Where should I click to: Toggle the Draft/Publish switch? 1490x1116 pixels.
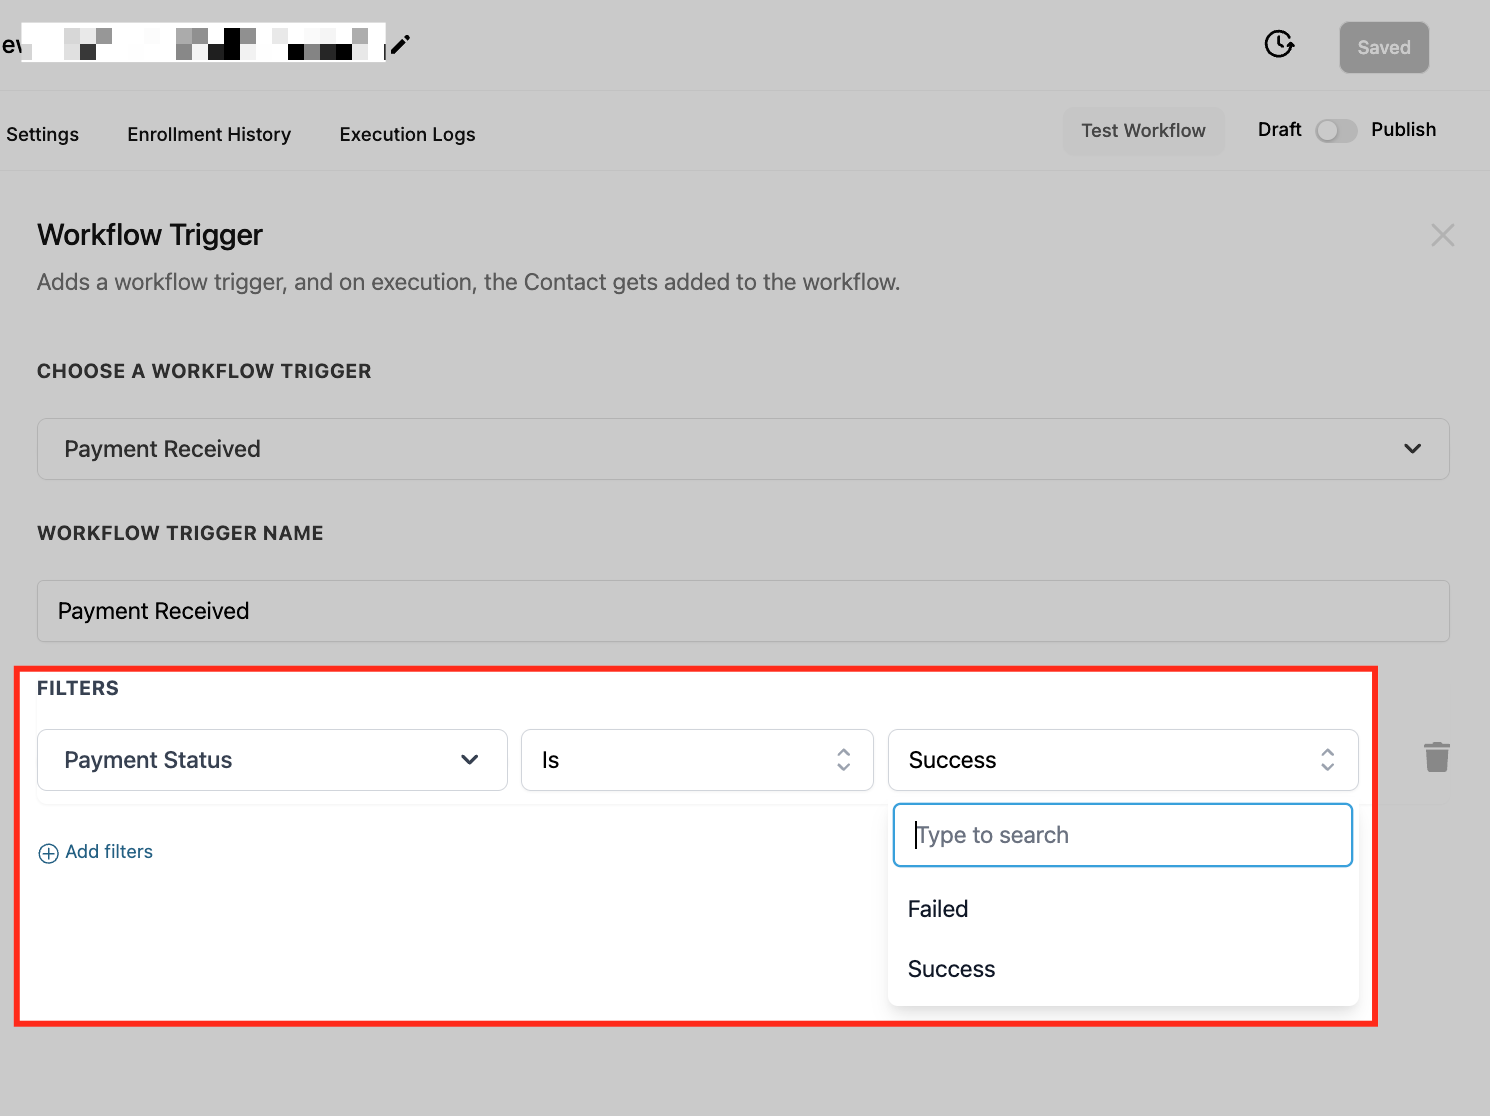(x=1336, y=131)
